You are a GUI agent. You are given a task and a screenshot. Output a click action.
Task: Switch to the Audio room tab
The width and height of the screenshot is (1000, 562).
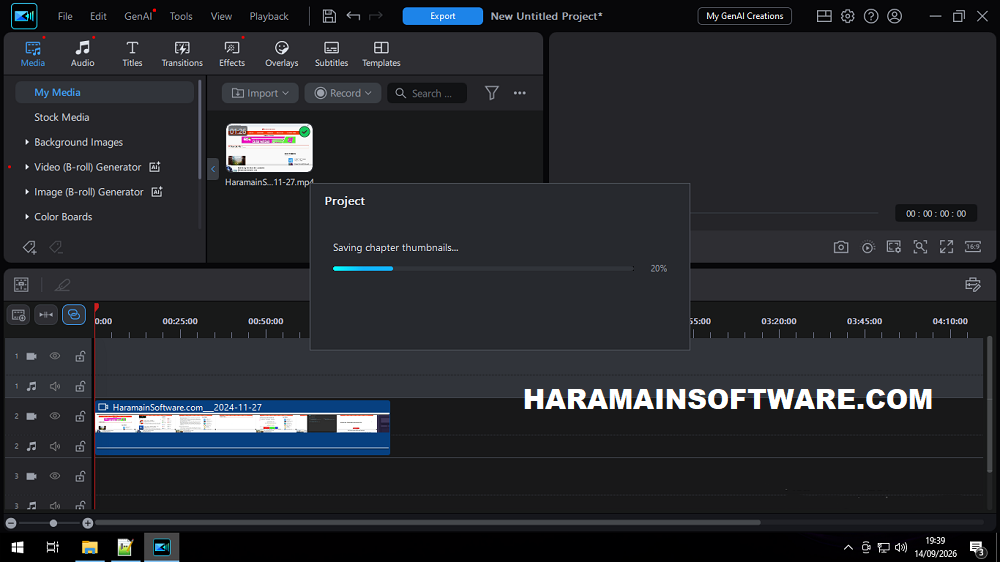(x=82, y=54)
